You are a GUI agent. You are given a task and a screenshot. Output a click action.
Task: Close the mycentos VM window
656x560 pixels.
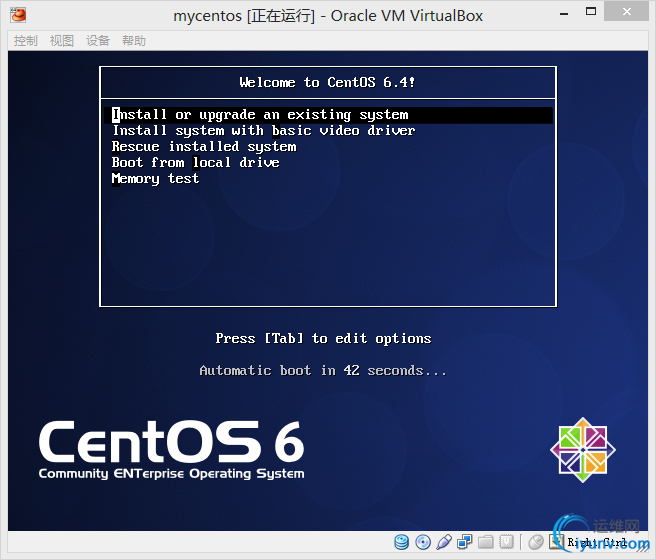click(626, 12)
